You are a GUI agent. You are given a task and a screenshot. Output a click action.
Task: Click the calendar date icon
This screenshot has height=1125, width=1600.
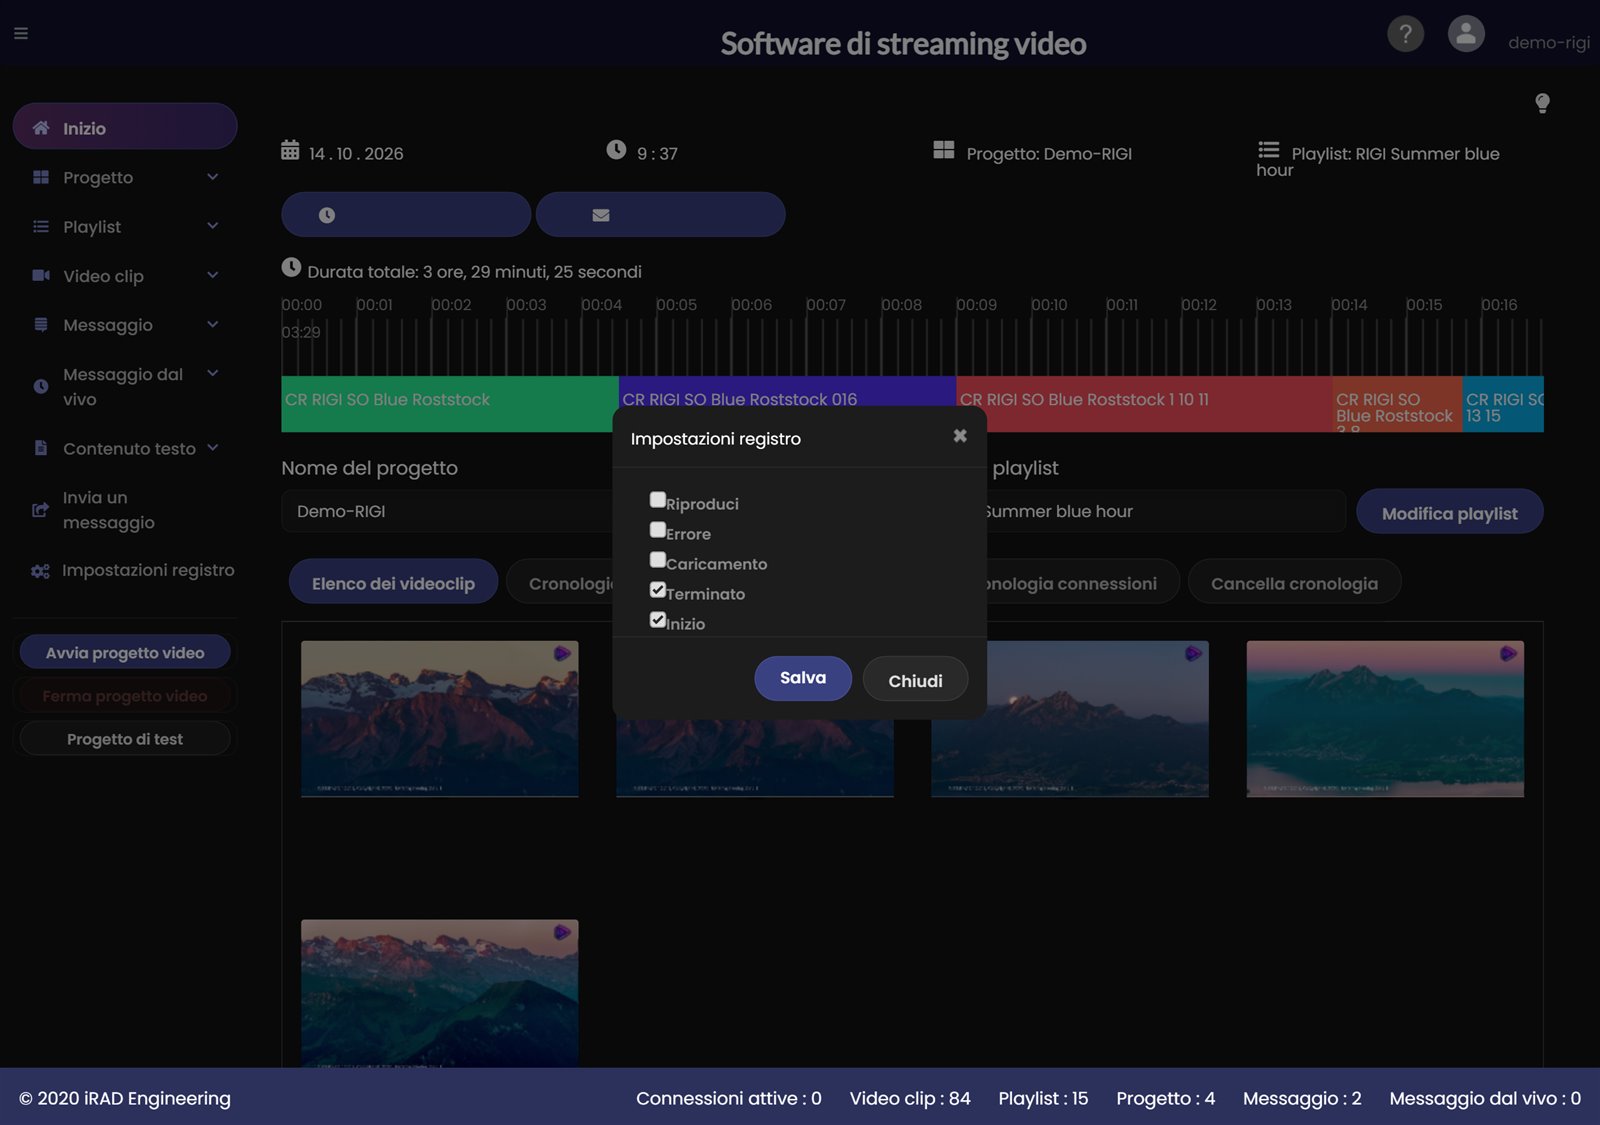(290, 150)
